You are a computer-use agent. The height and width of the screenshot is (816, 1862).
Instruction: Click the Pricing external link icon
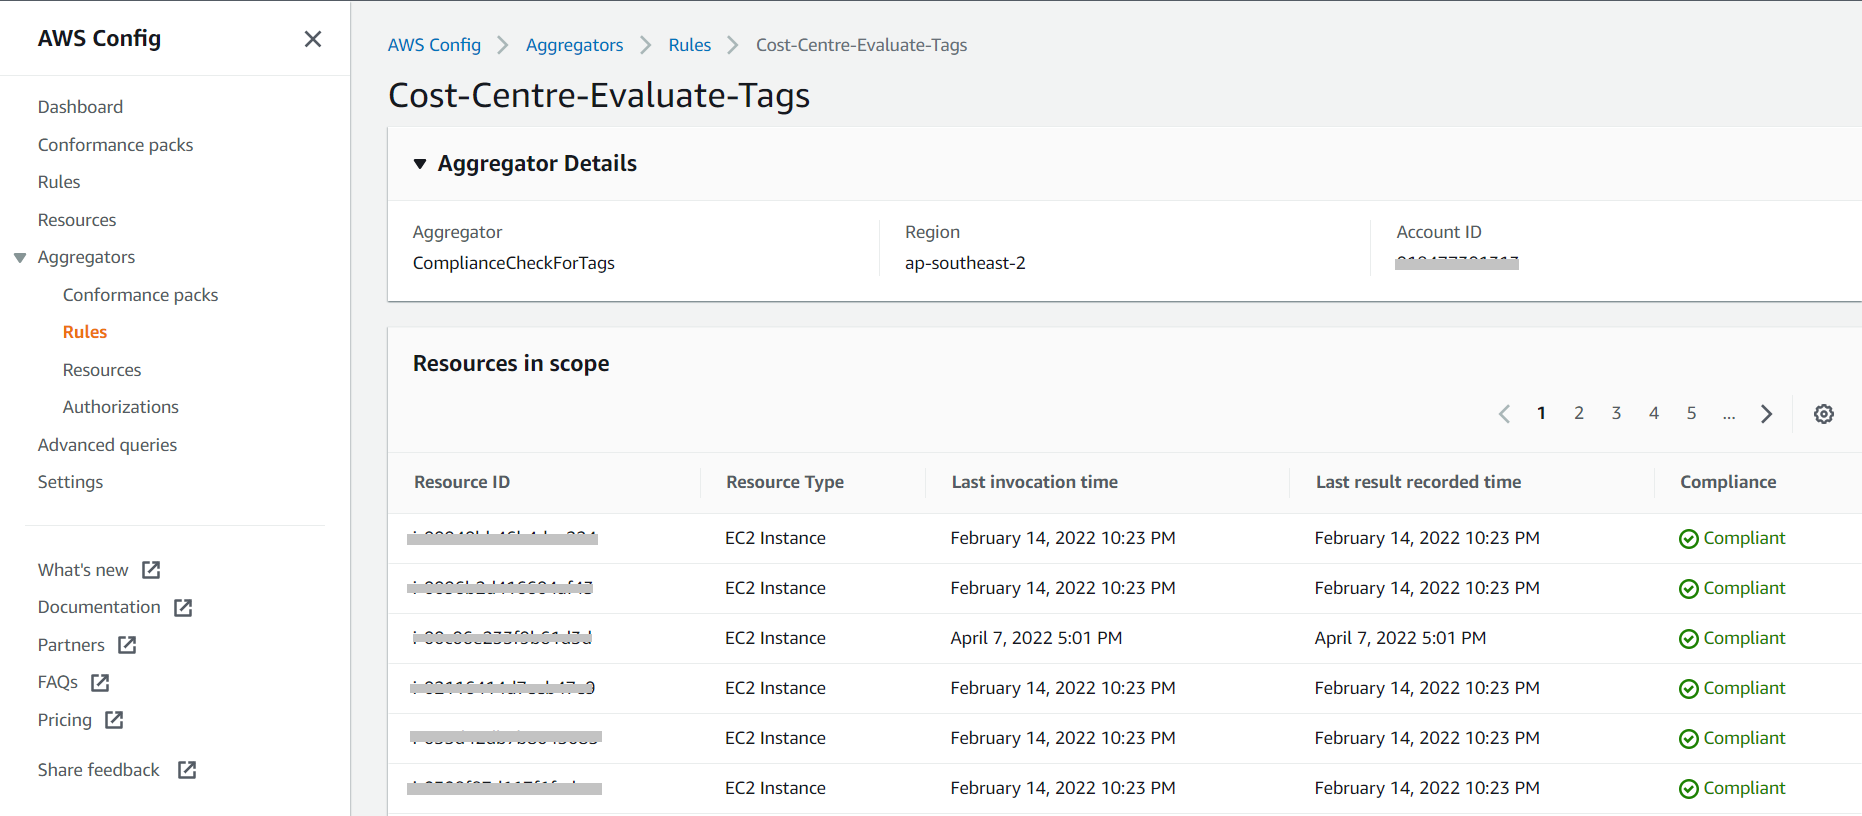[x=114, y=720]
